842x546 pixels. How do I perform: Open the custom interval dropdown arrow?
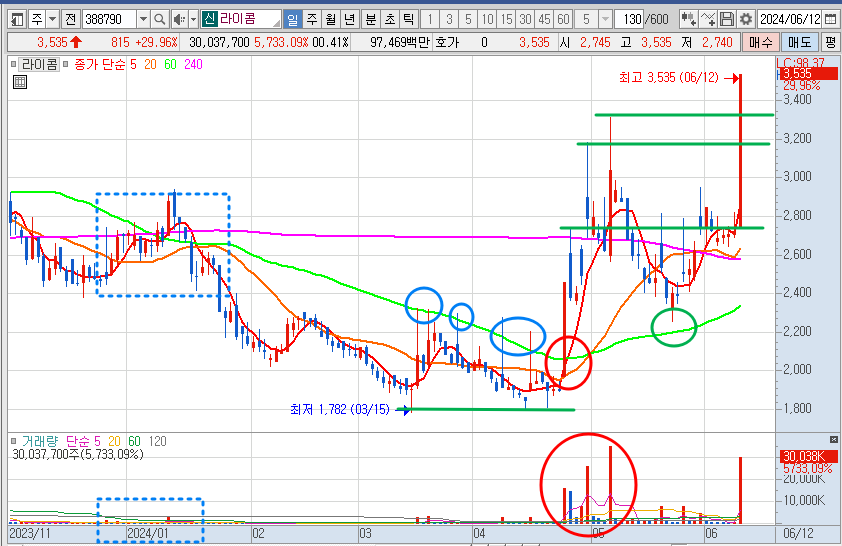click(606, 20)
